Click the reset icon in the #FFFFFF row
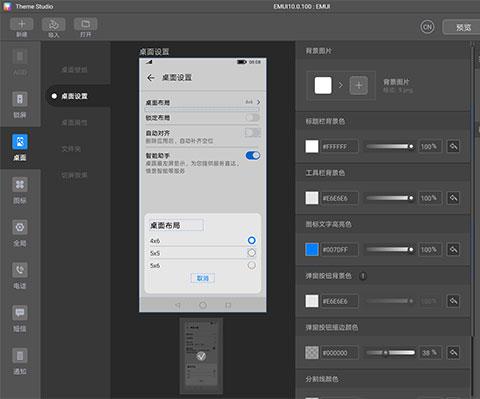480x399 pixels. (453, 146)
